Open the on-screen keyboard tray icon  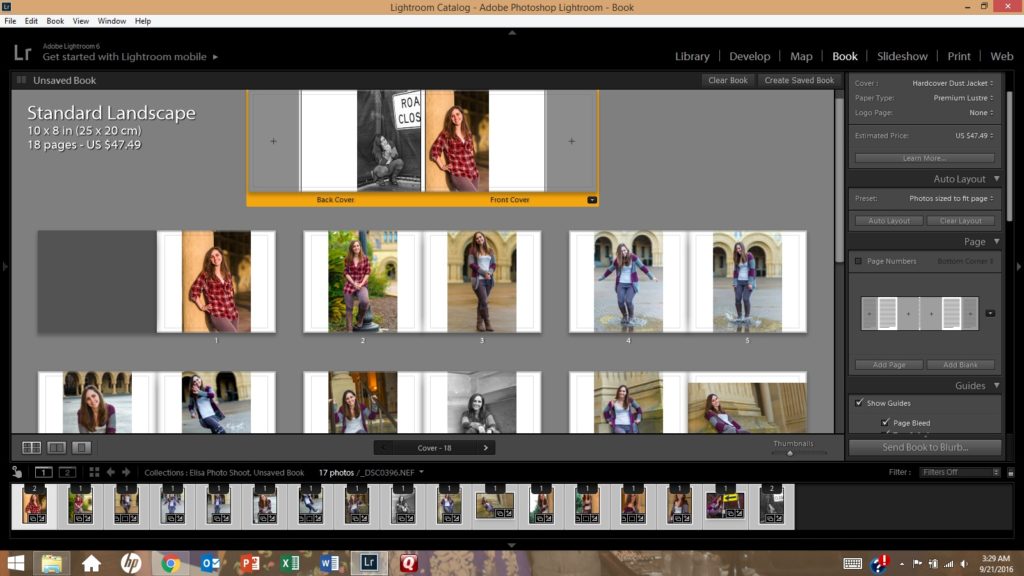pyautogui.click(x=852, y=563)
